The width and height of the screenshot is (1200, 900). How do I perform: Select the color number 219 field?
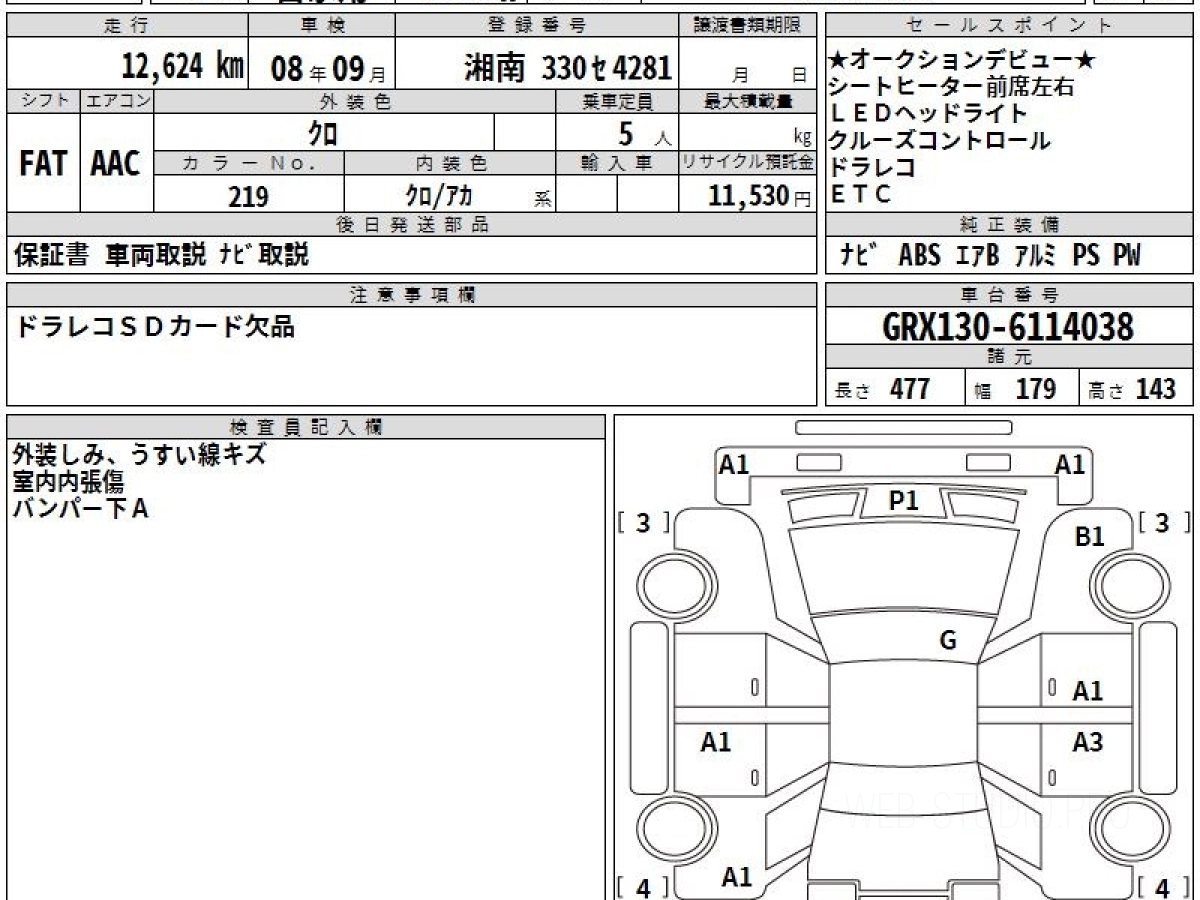coord(248,197)
